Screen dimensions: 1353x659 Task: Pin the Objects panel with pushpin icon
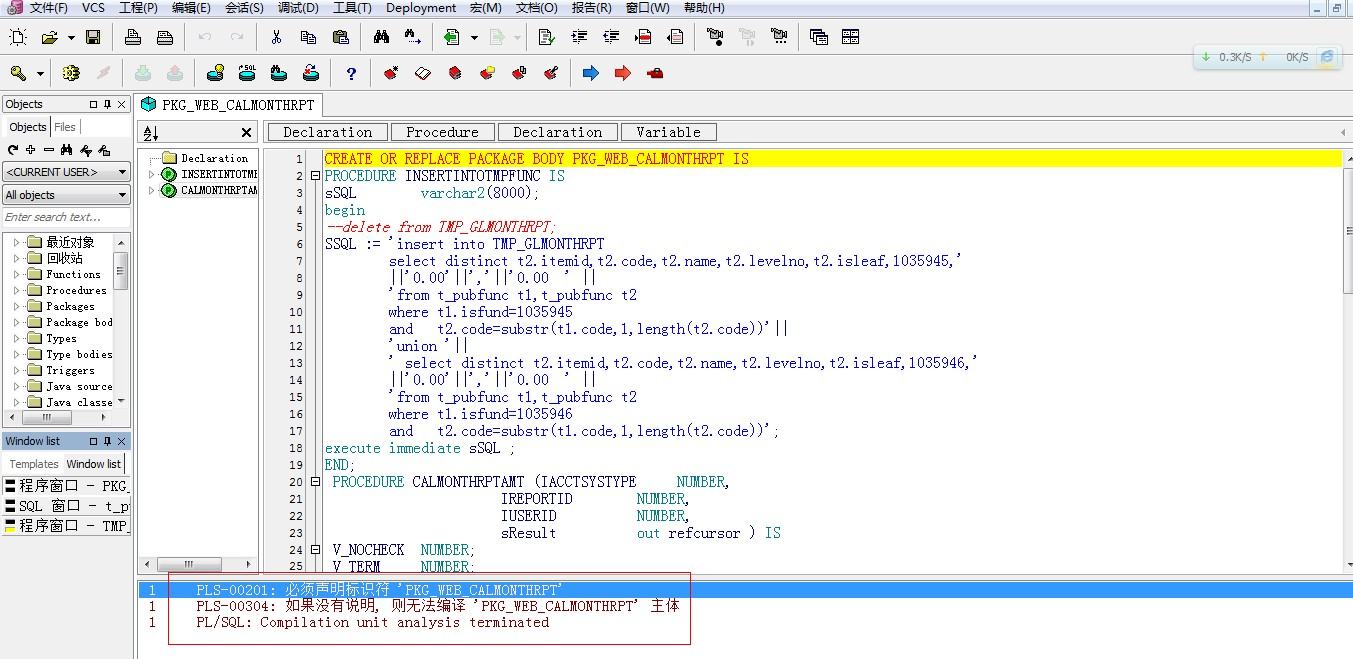107,104
